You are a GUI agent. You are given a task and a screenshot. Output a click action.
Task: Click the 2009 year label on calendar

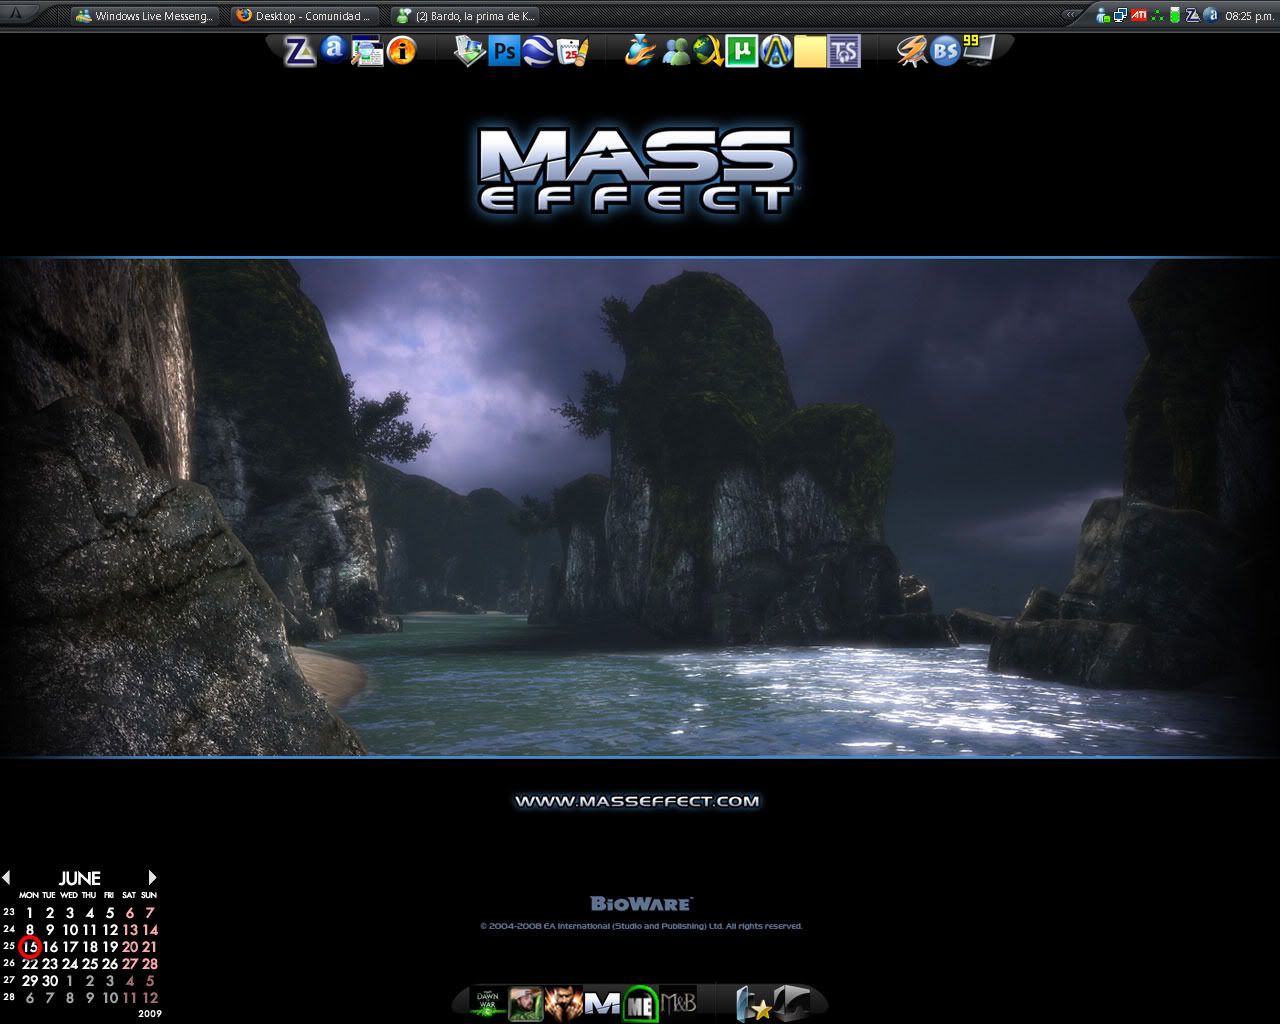click(149, 1013)
